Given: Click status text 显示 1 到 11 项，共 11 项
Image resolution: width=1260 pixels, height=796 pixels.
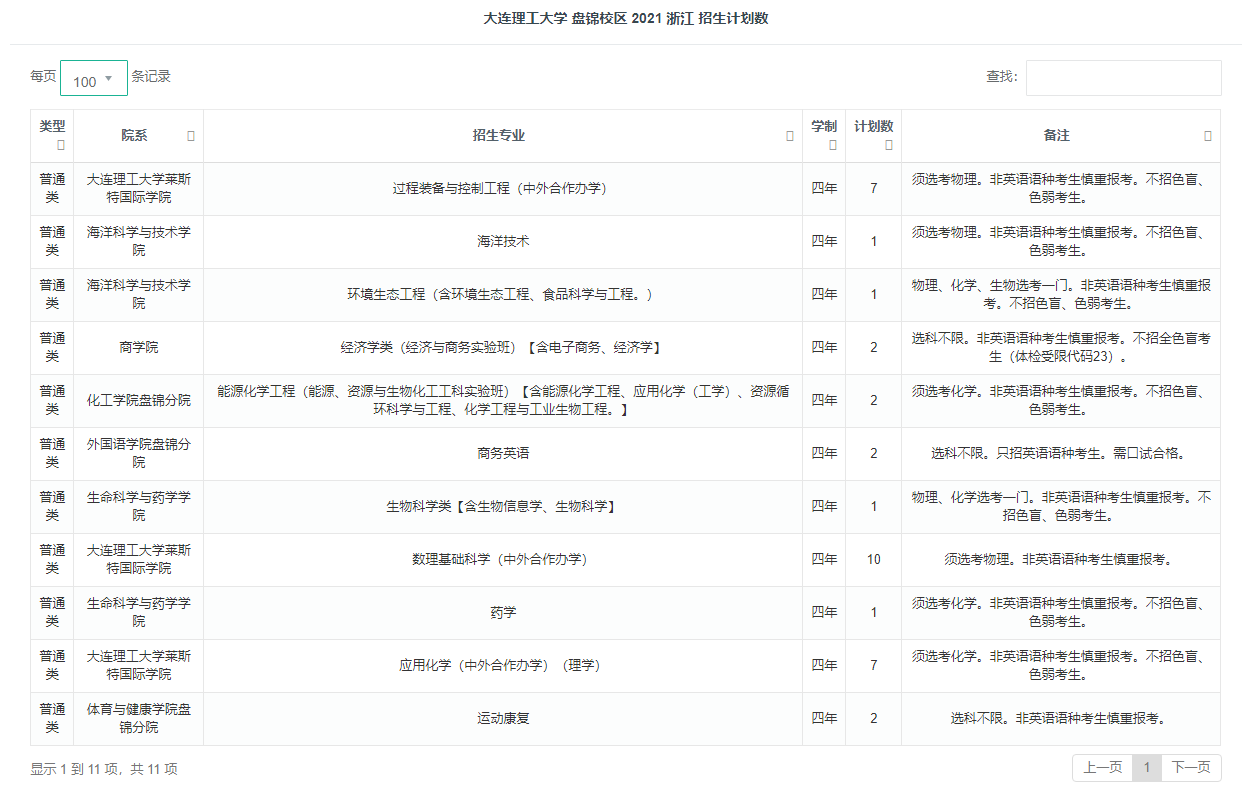Looking at the screenshot, I should [104, 769].
